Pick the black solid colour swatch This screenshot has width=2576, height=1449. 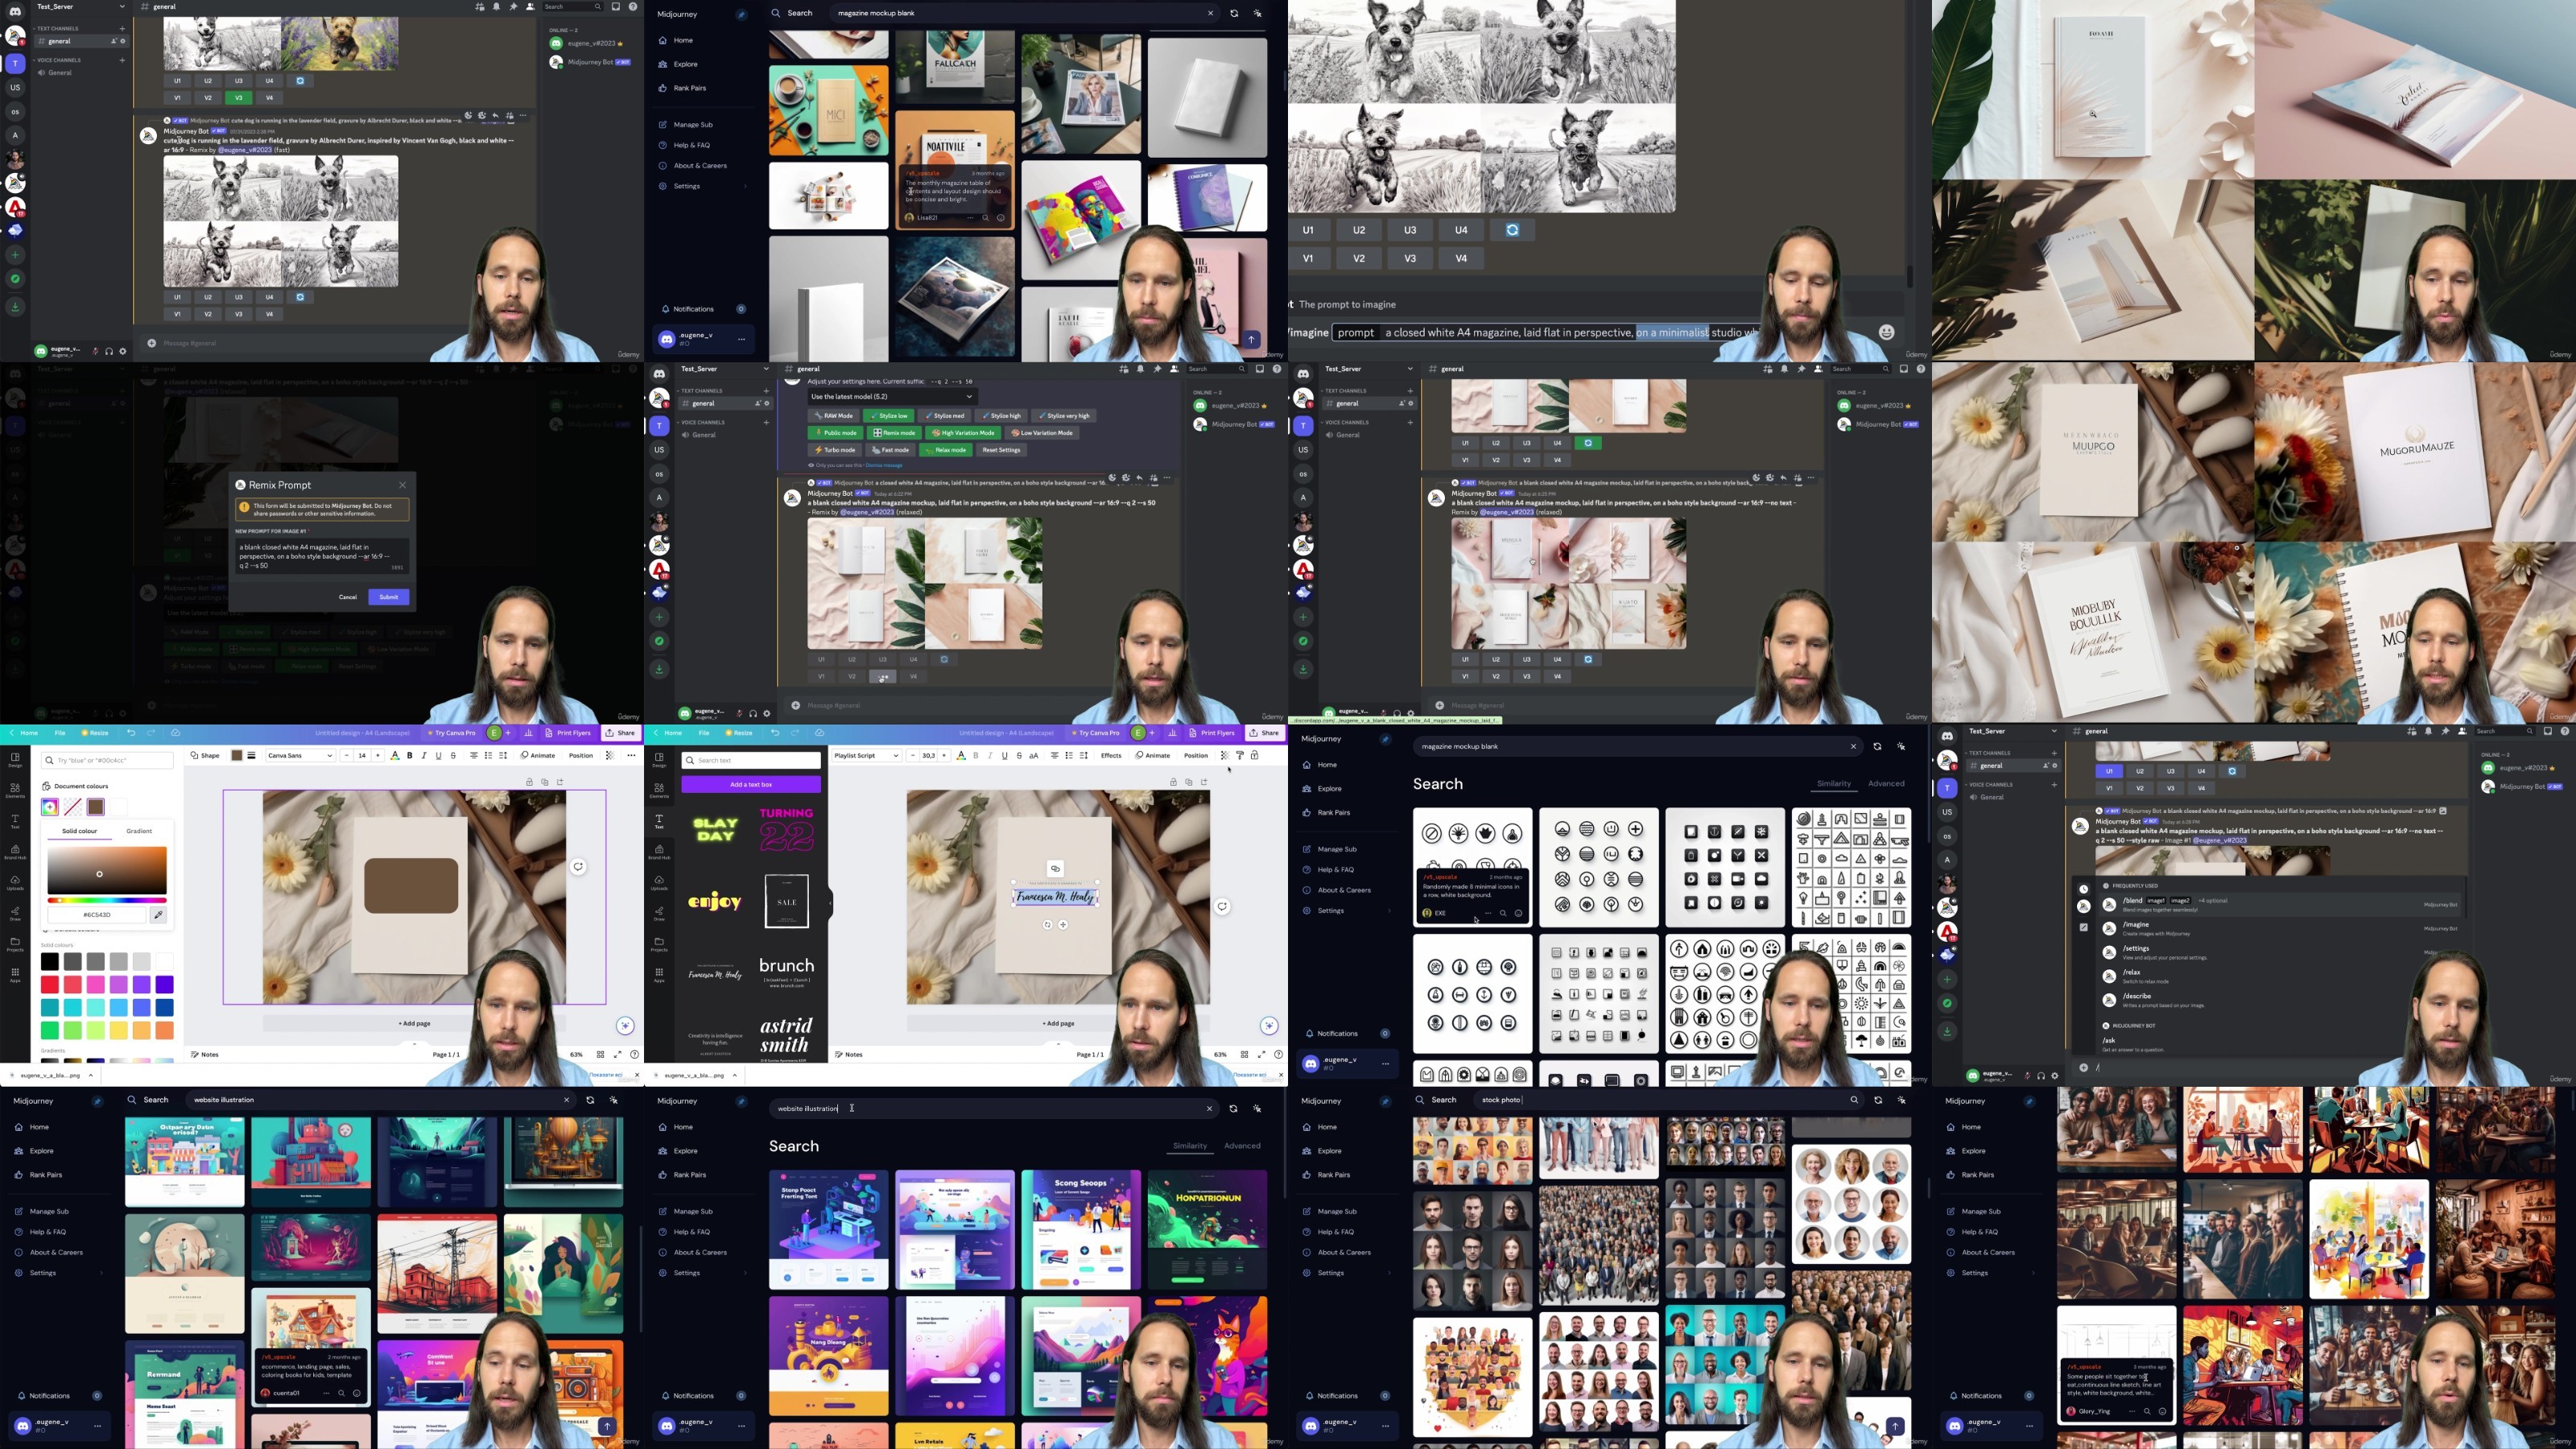pyautogui.click(x=50, y=962)
